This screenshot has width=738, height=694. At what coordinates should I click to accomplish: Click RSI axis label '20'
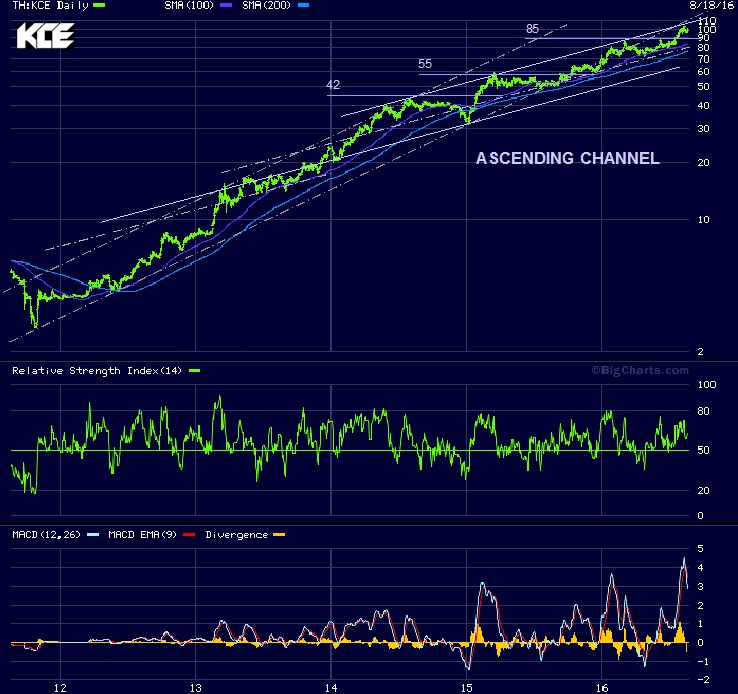[x=703, y=491]
